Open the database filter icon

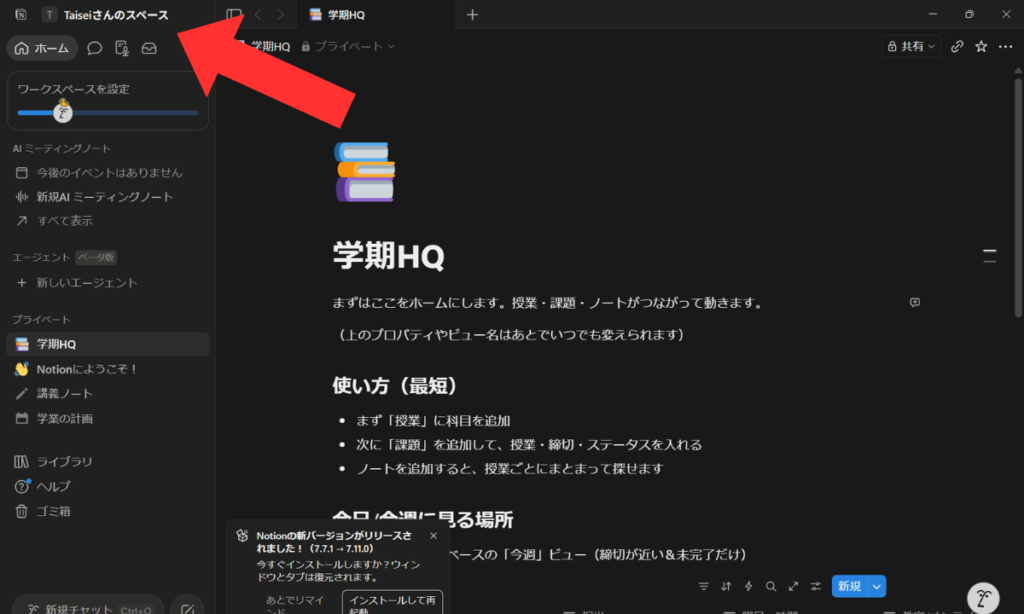coord(703,586)
